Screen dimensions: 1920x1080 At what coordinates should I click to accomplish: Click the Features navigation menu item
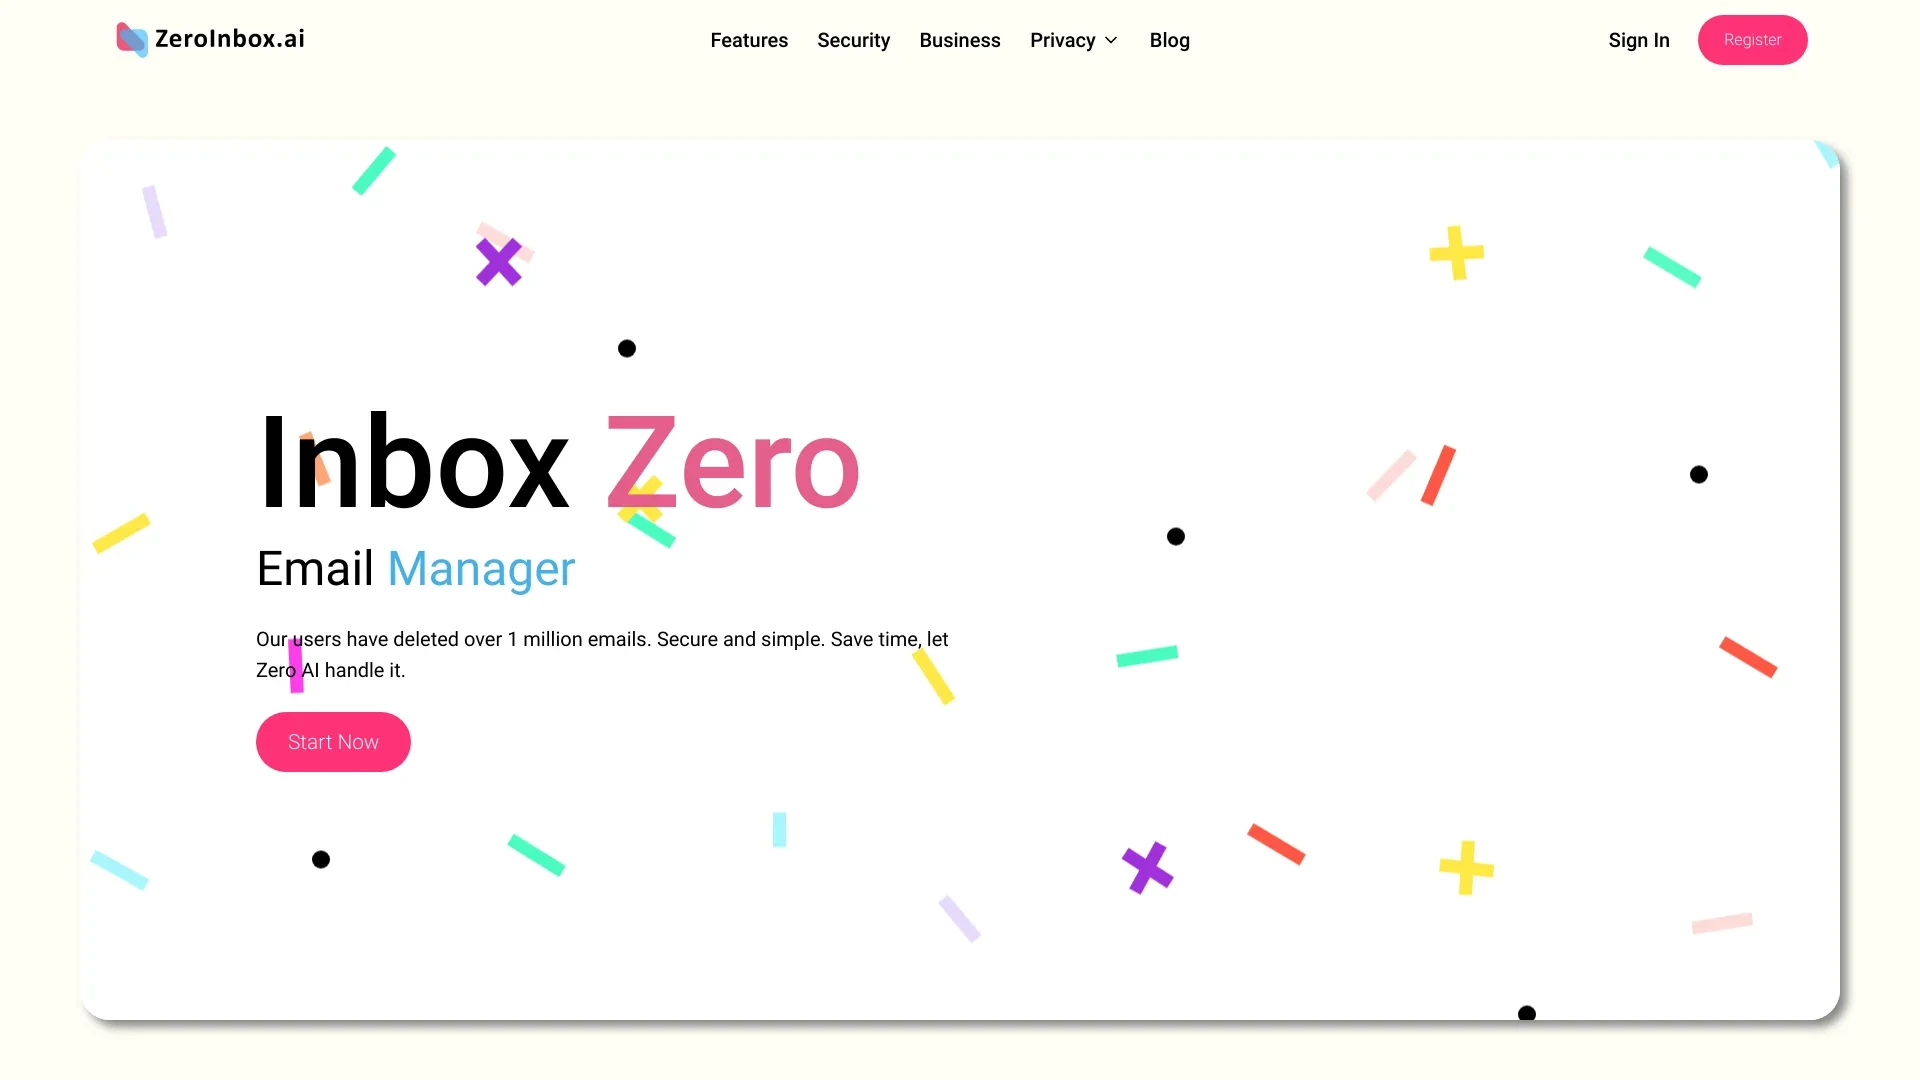(x=749, y=40)
